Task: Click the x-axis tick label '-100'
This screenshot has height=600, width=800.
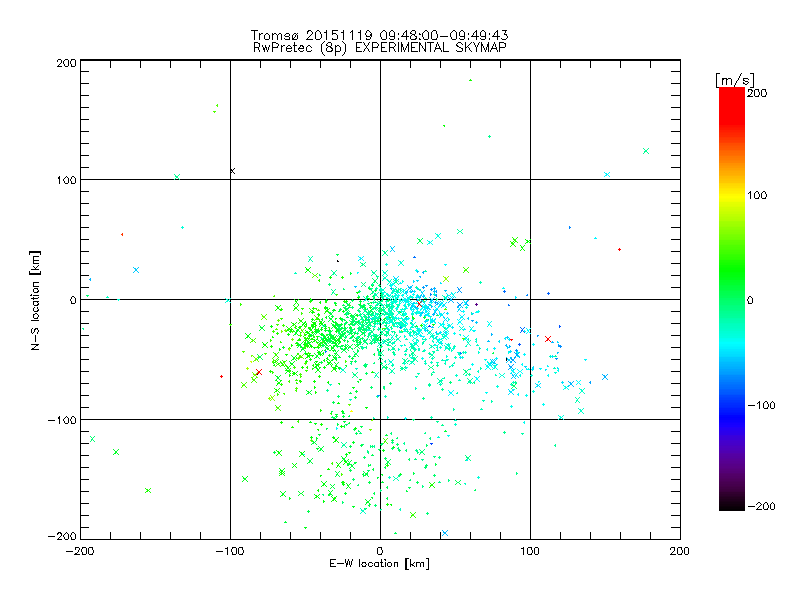Action: click(230, 552)
